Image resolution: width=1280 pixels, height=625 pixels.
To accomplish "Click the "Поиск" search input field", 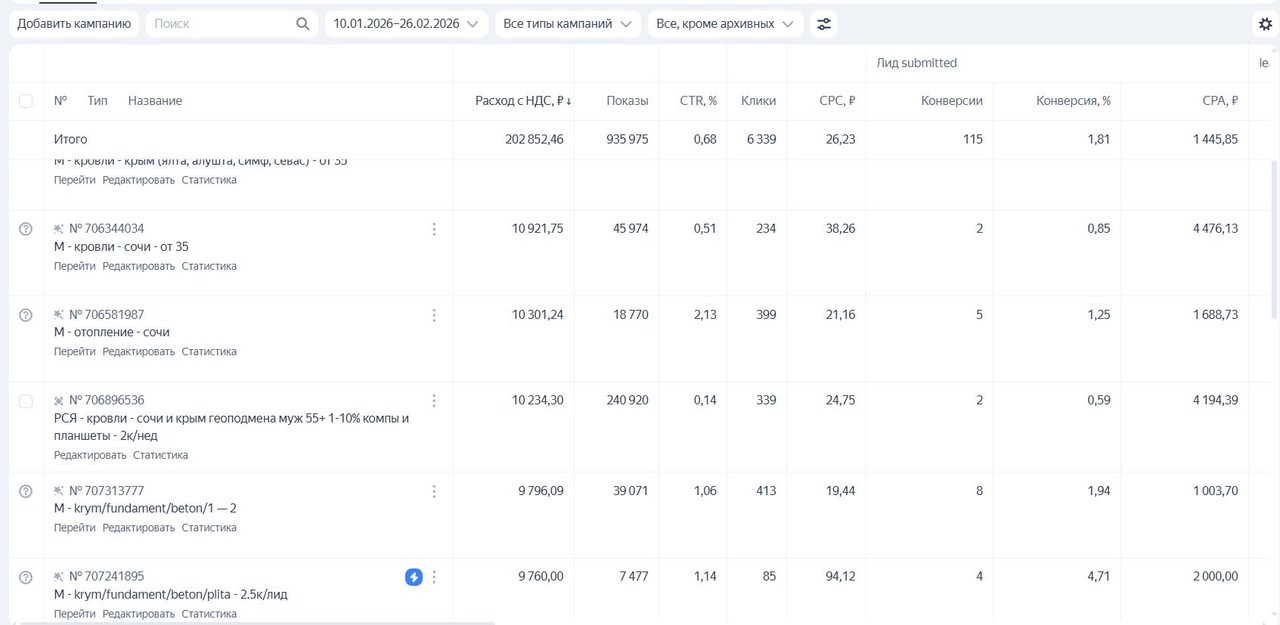I will point(220,24).
